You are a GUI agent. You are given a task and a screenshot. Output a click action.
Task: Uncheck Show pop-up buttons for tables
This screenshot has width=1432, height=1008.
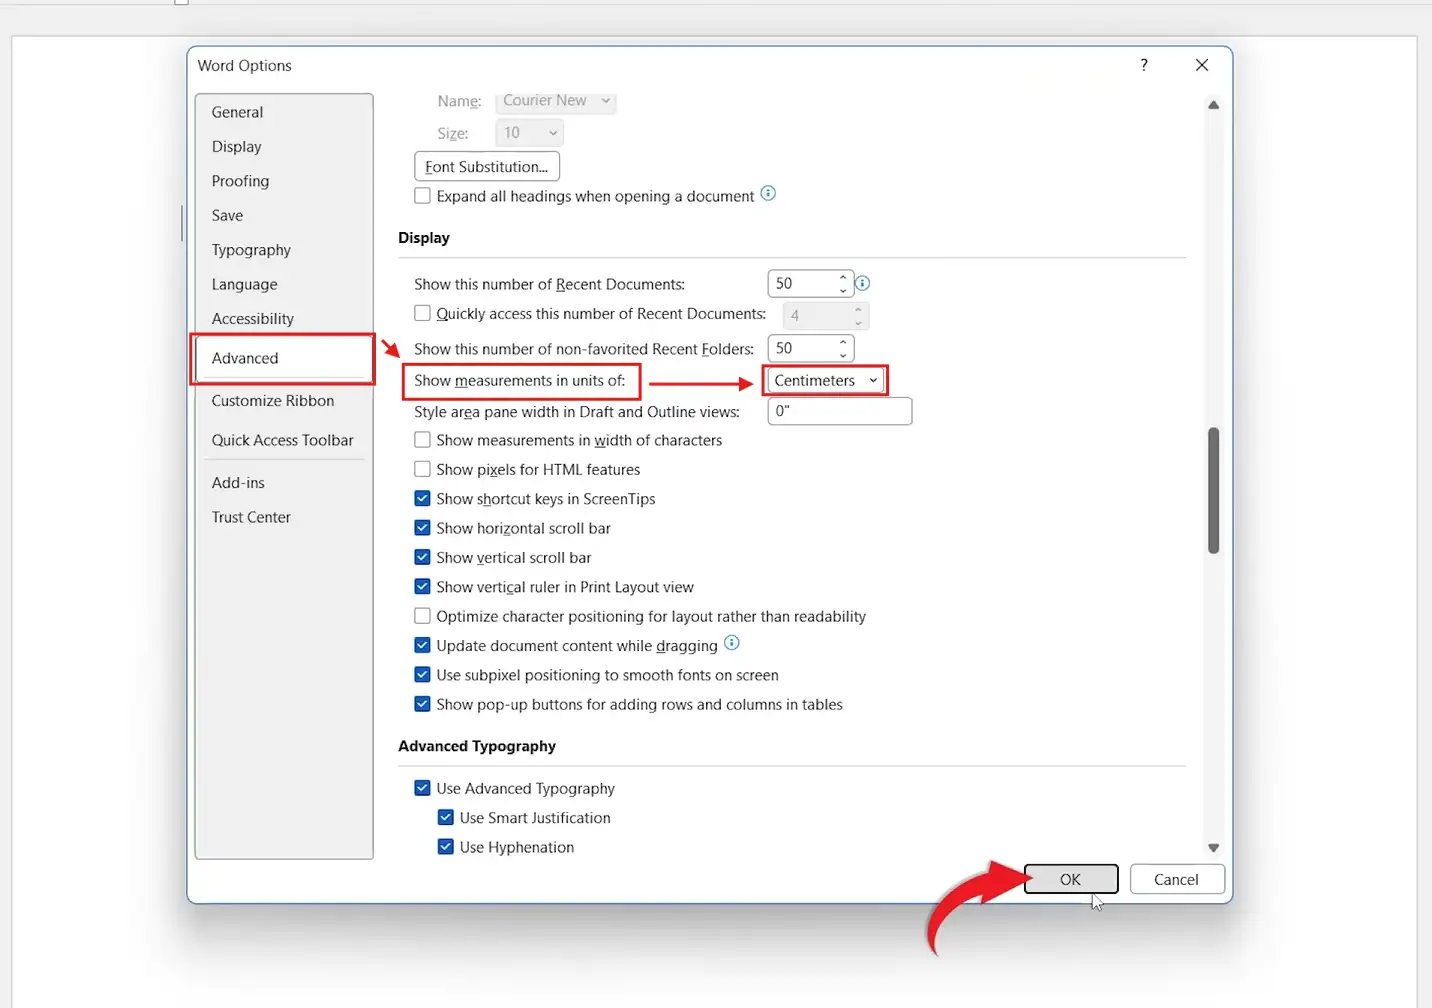pos(423,704)
